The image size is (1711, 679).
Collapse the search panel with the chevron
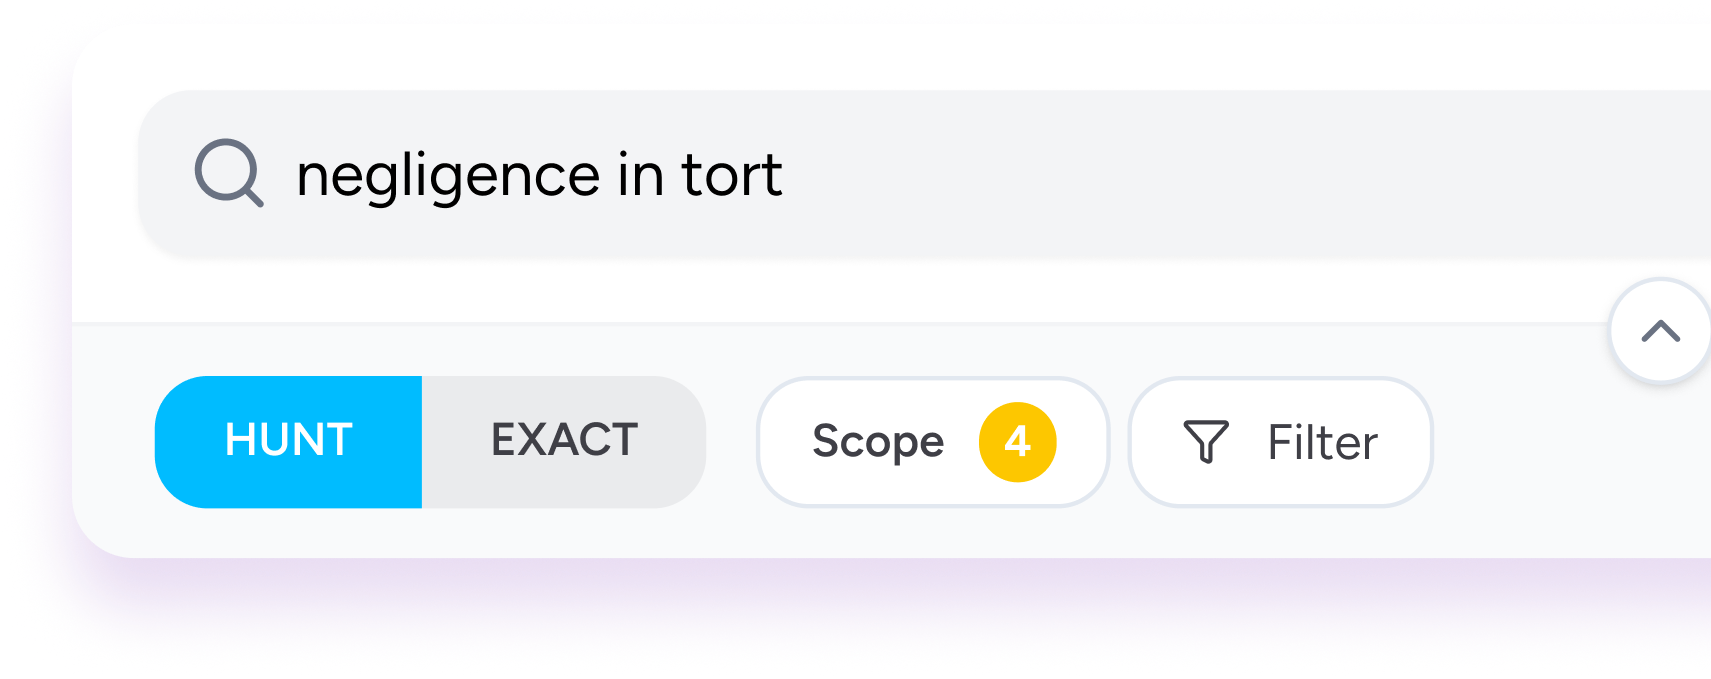pyautogui.click(x=1661, y=331)
